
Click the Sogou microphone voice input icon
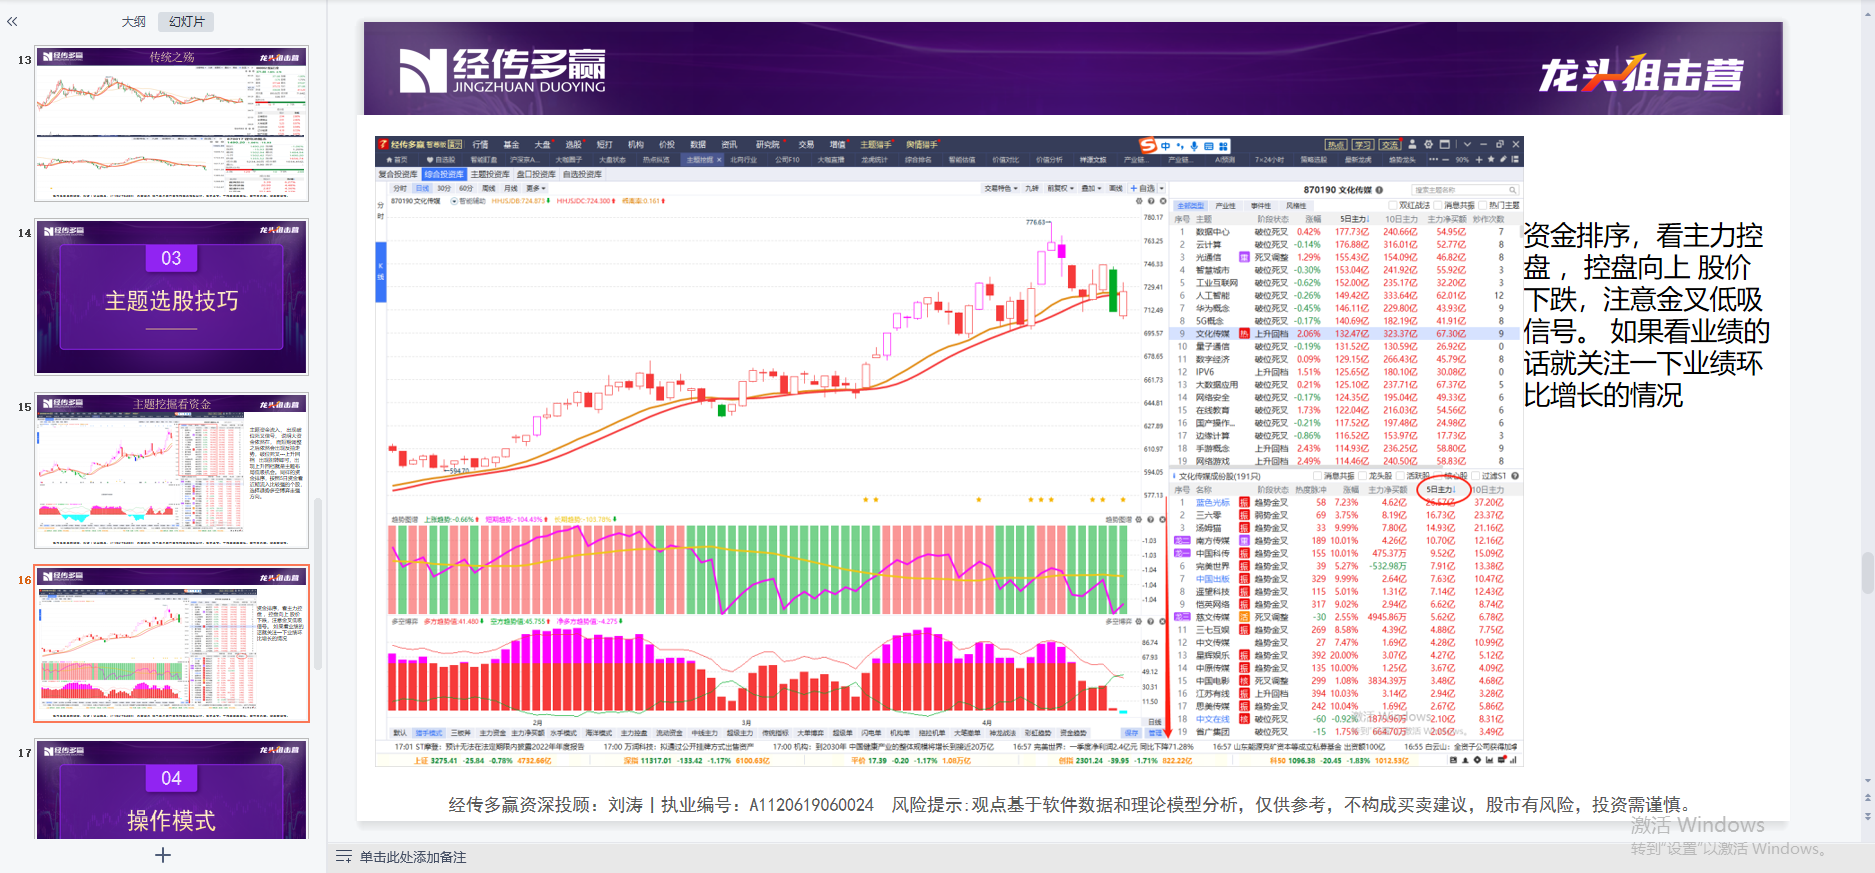(x=1194, y=146)
